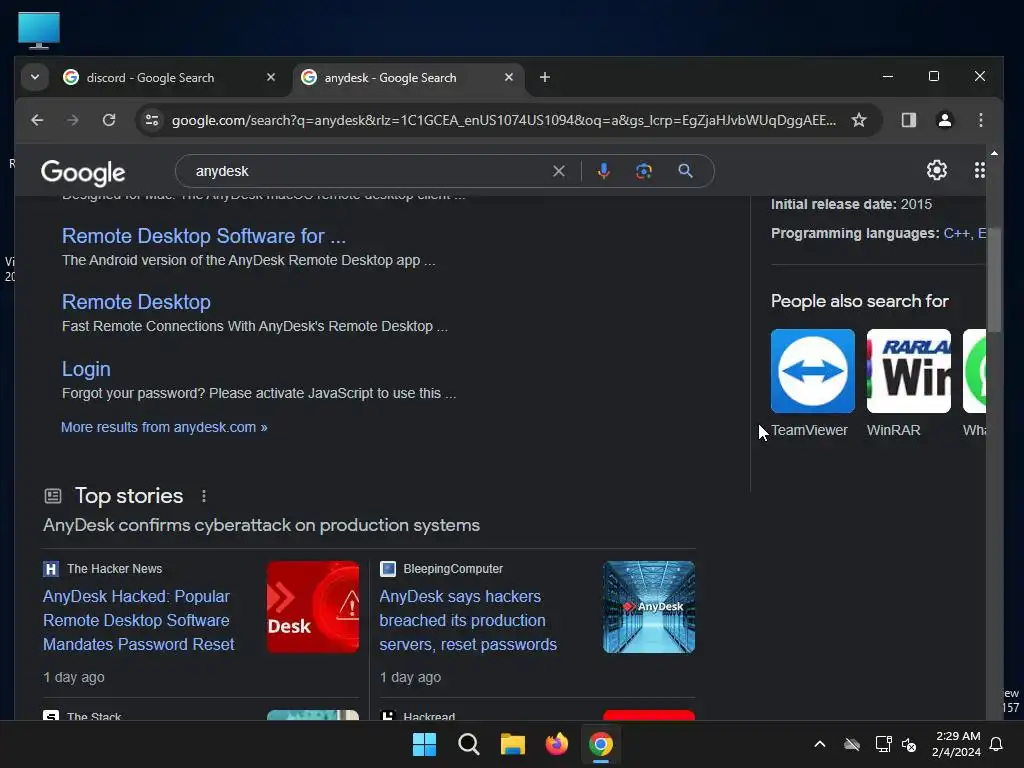The image size is (1024, 768).
Task: Click the TeamViewer label
Action: click(809, 430)
